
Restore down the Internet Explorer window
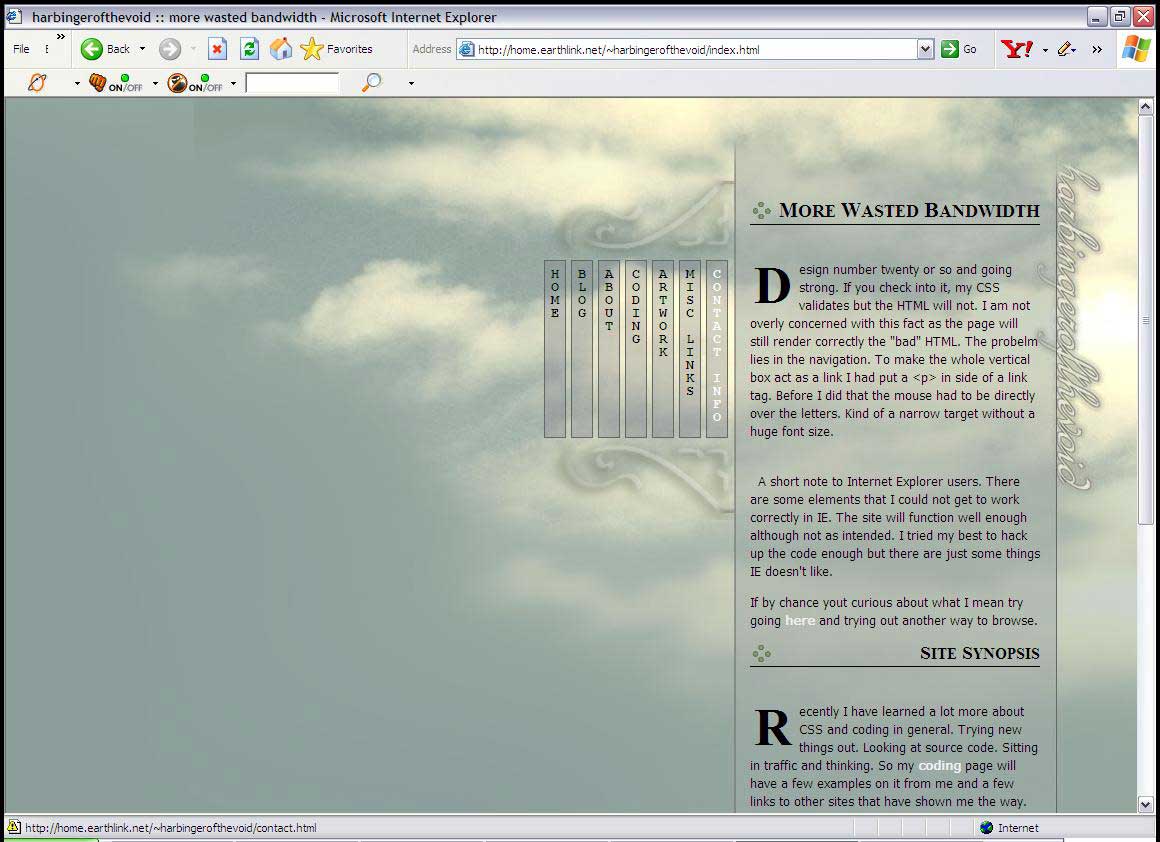tap(1119, 16)
